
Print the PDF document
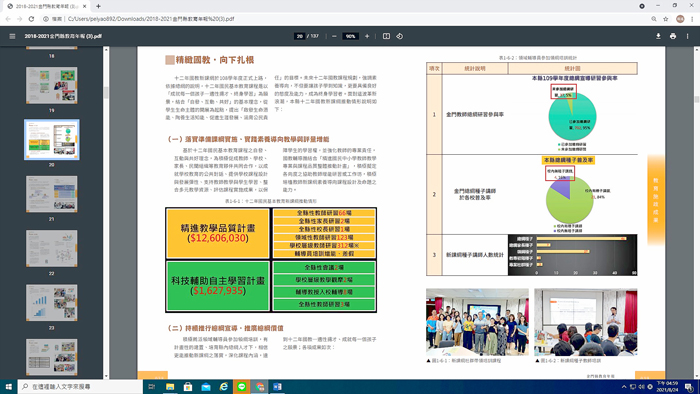pos(673,36)
